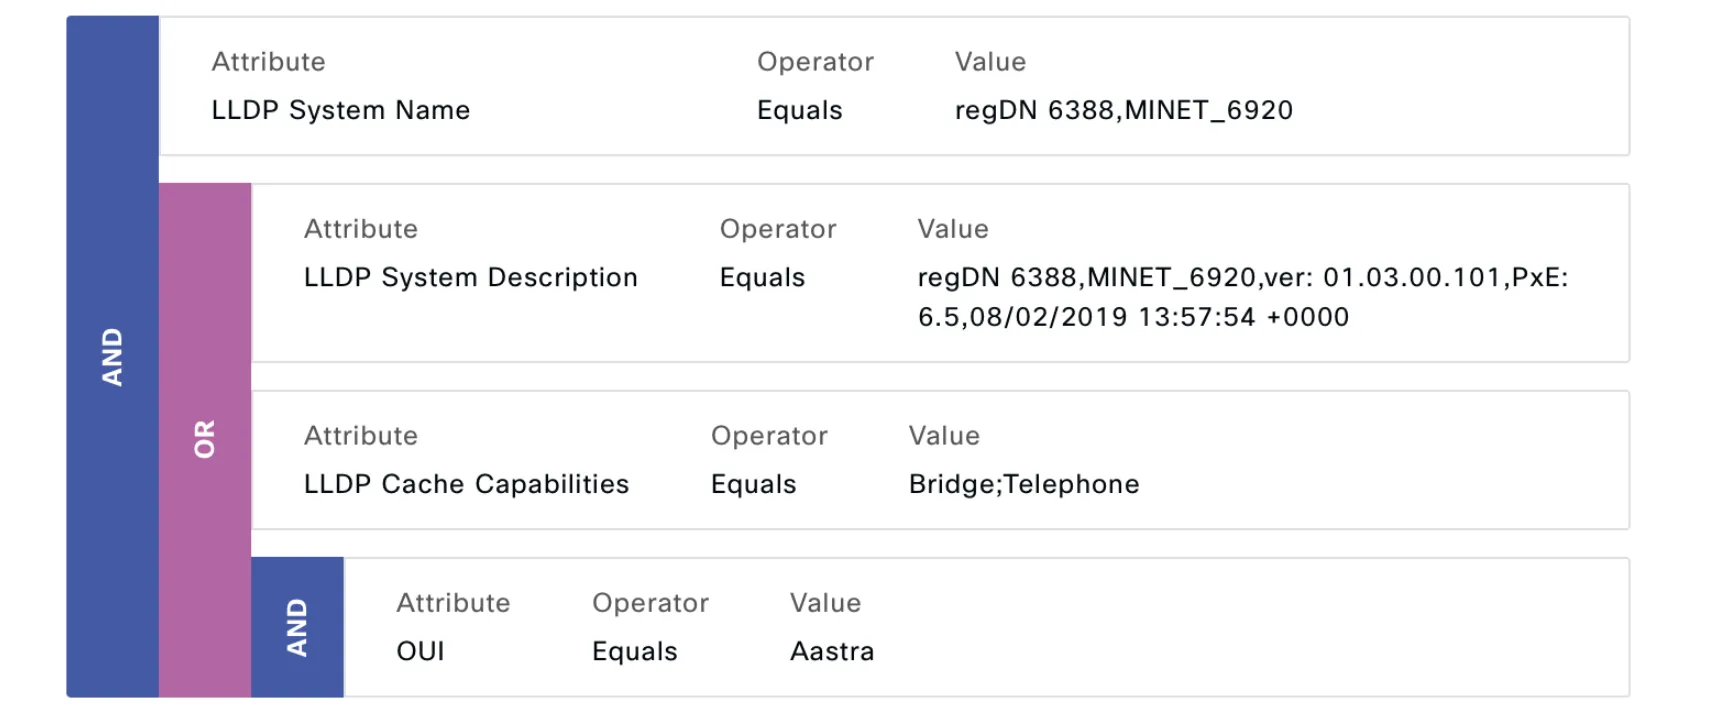Click the Aastra value
The height and width of the screenshot is (726, 1712).
click(x=831, y=651)
